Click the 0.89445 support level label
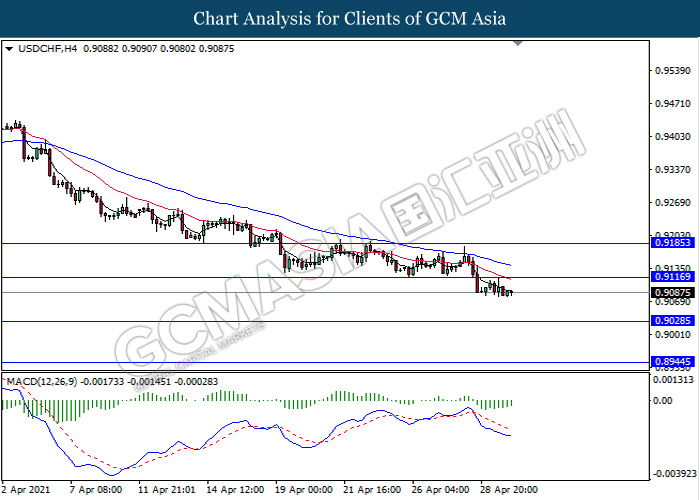Image resolution: width=700 pixels, height=500 pixels. coord(673,362)
